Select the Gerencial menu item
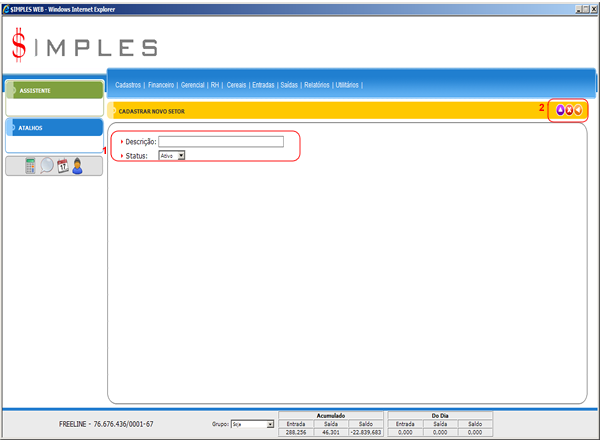This screenshot has width=600, height=440. click(193, 85)
